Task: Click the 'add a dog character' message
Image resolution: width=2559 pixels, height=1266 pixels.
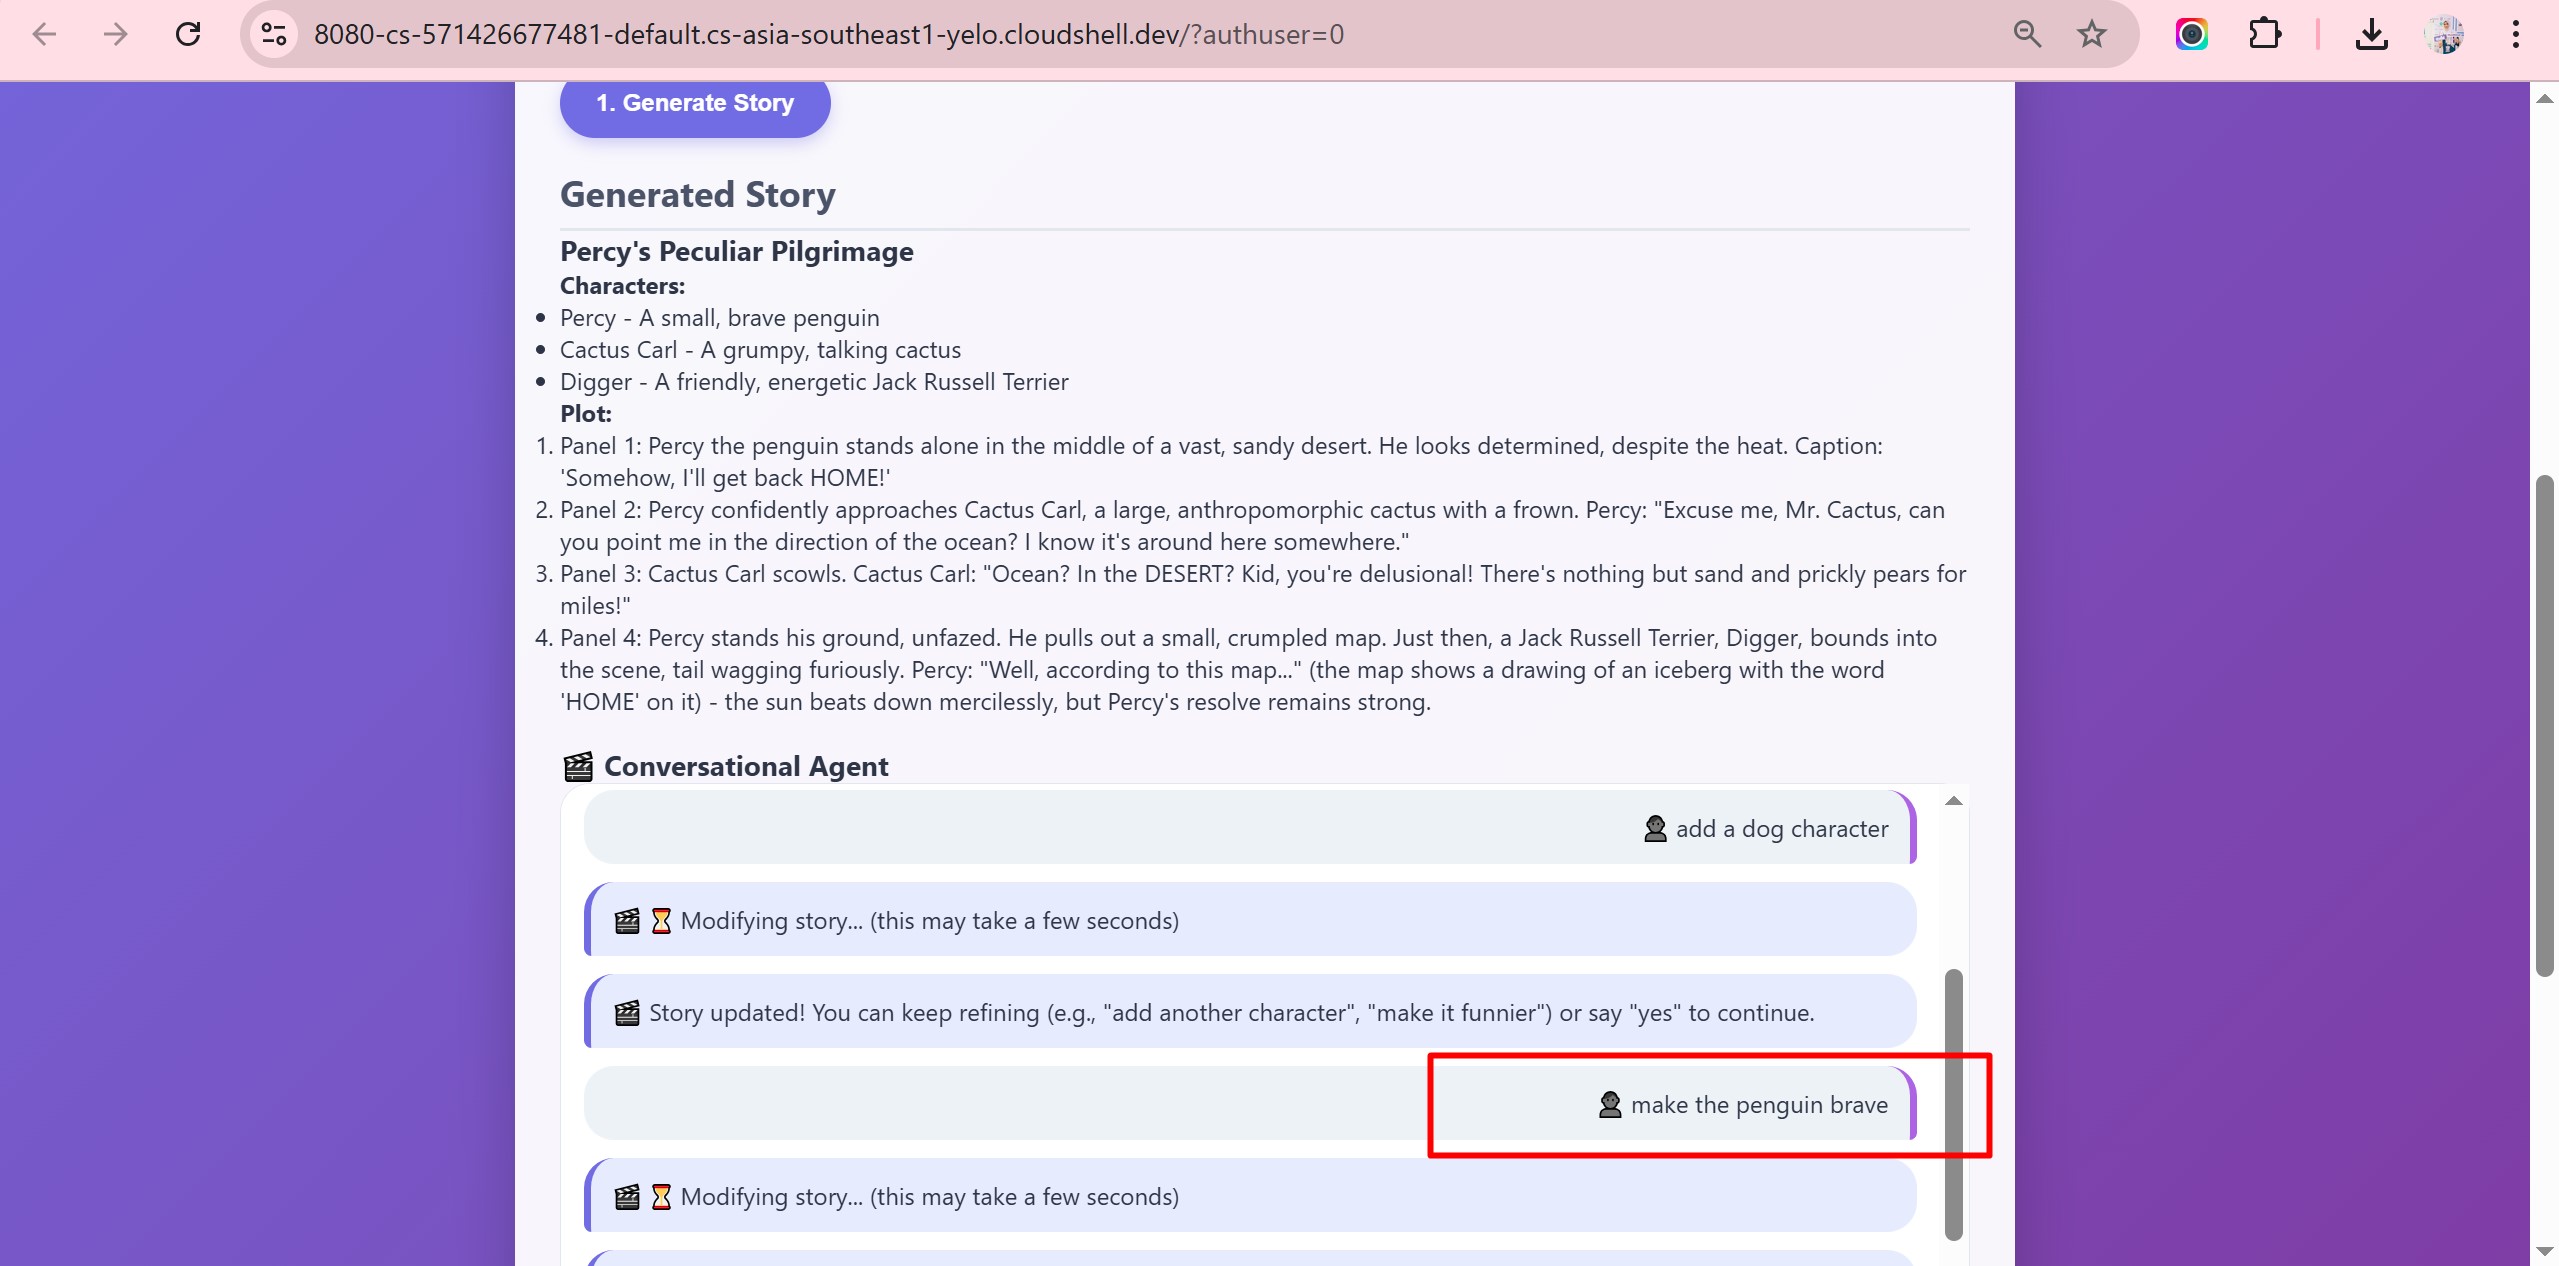Action: pyautogui.click(x=1781, y=829)
